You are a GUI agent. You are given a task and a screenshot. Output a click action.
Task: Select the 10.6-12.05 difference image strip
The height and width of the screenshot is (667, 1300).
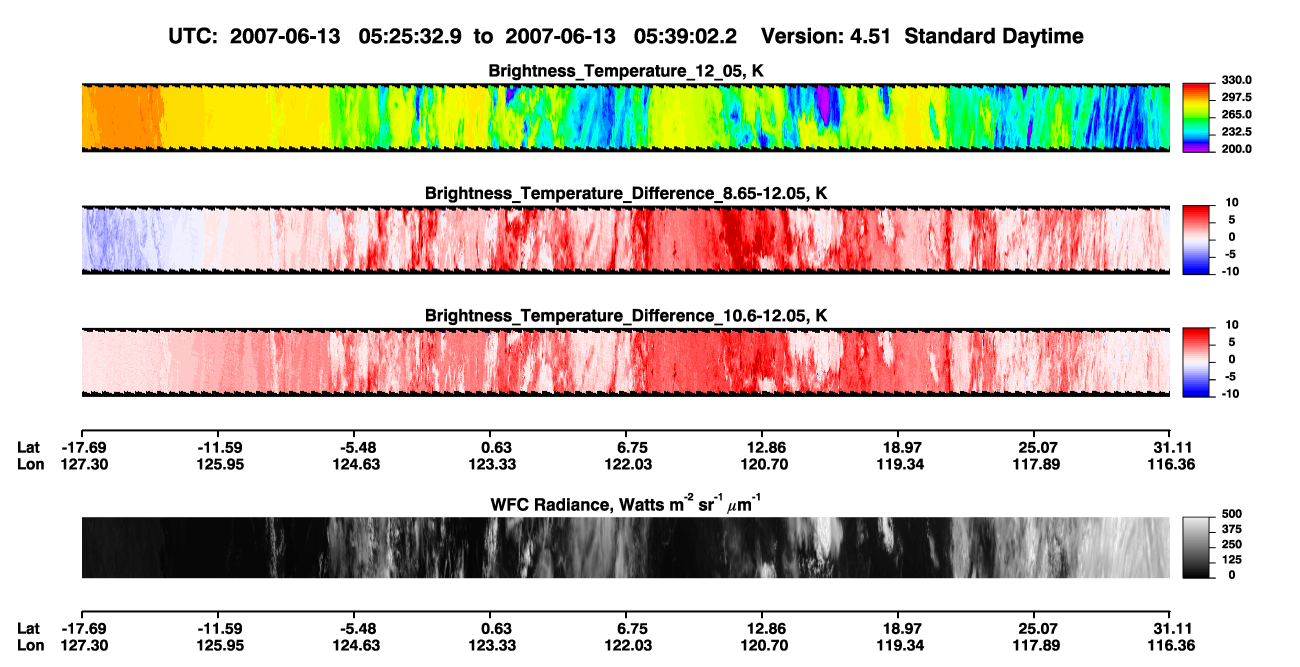(x=625, y=362)
